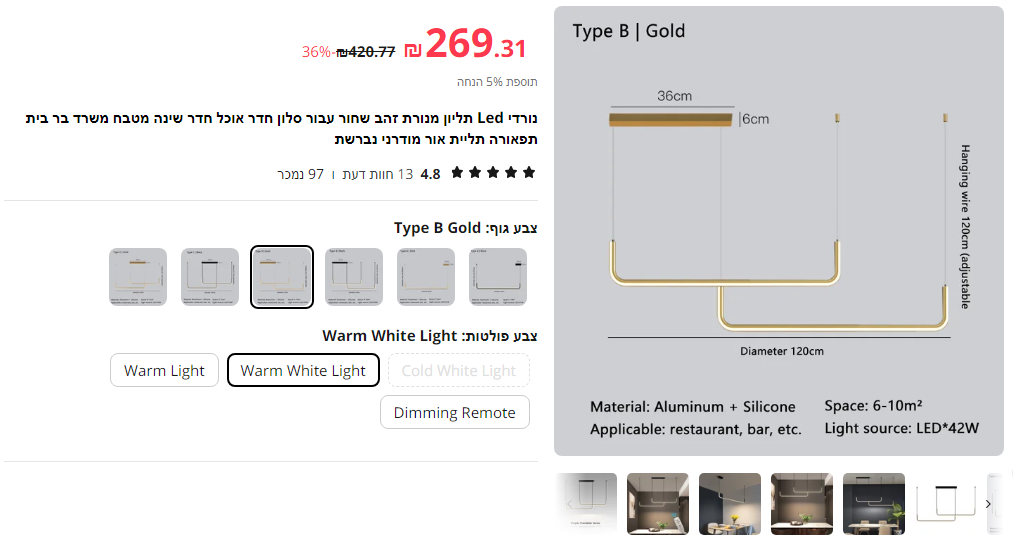1013x544 pixels.
Task: Open thumbnail showing lamp with remote control
Action: tap(658, 504)
